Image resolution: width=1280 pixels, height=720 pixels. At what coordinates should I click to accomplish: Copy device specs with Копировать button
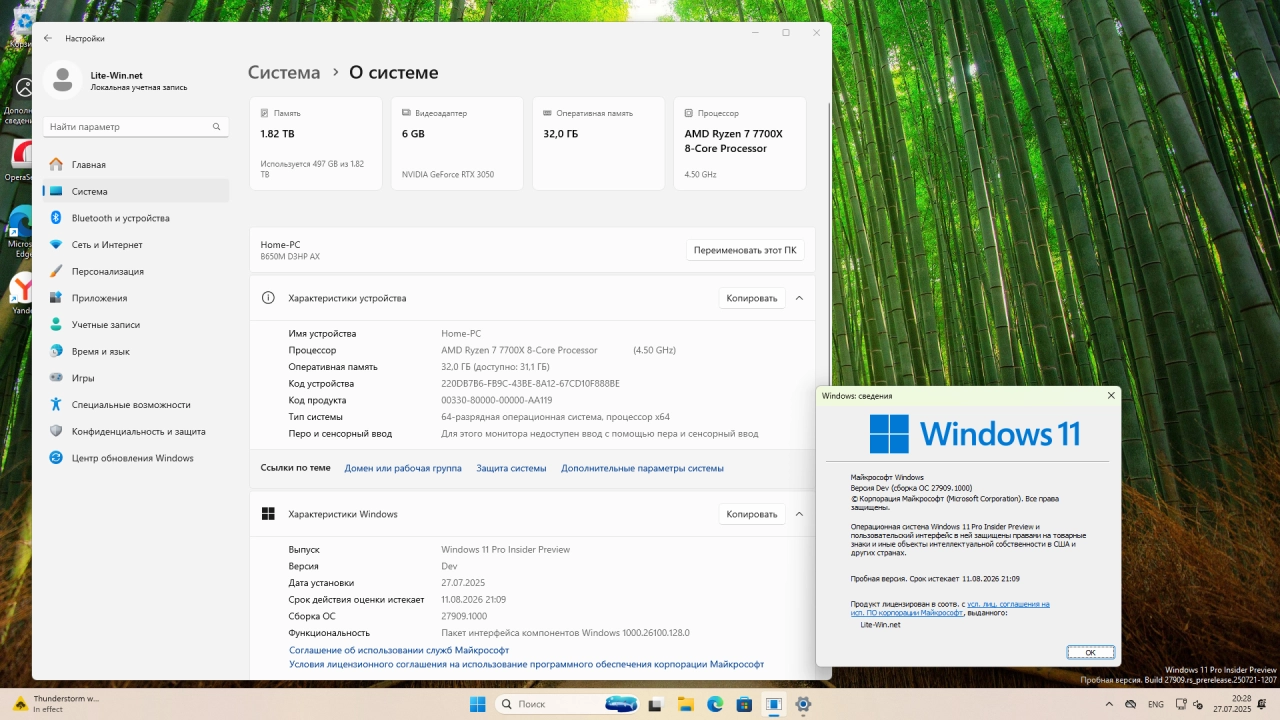pyautogui.click(x=751, y=298)
